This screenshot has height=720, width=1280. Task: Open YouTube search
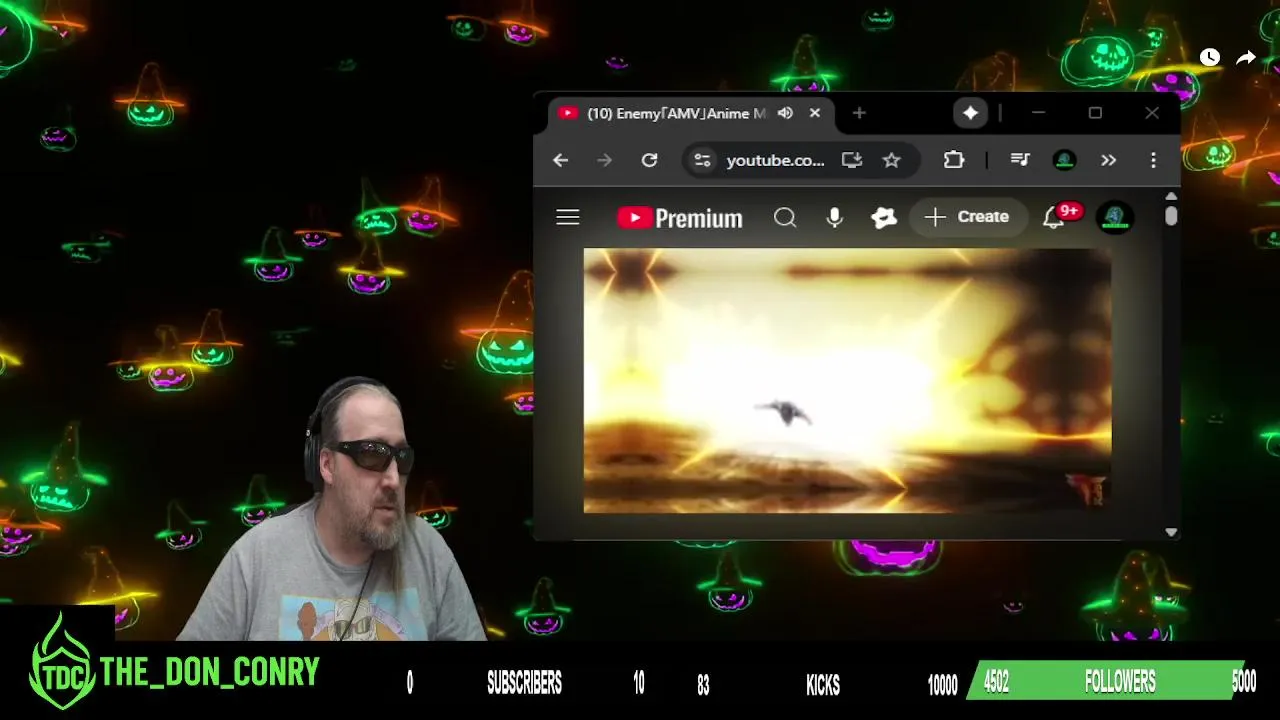pos(785,217)
